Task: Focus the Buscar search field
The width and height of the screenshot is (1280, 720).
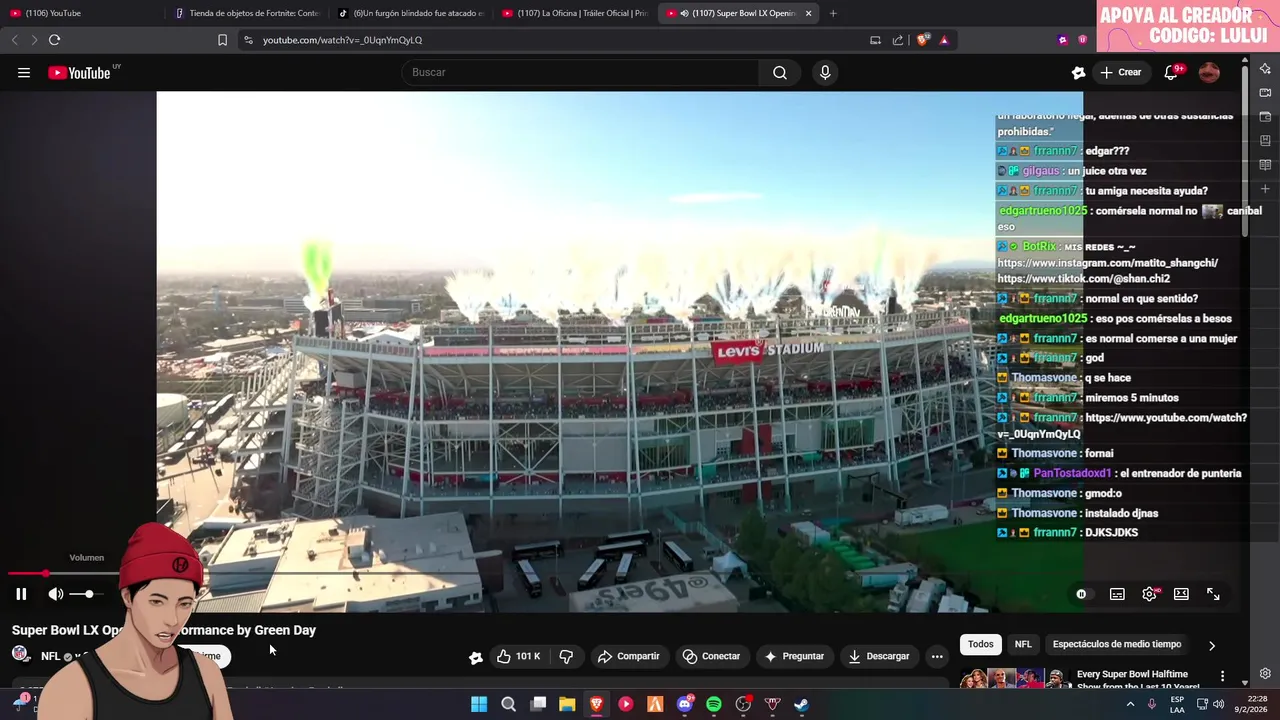Action: click(x=580, y=72)
